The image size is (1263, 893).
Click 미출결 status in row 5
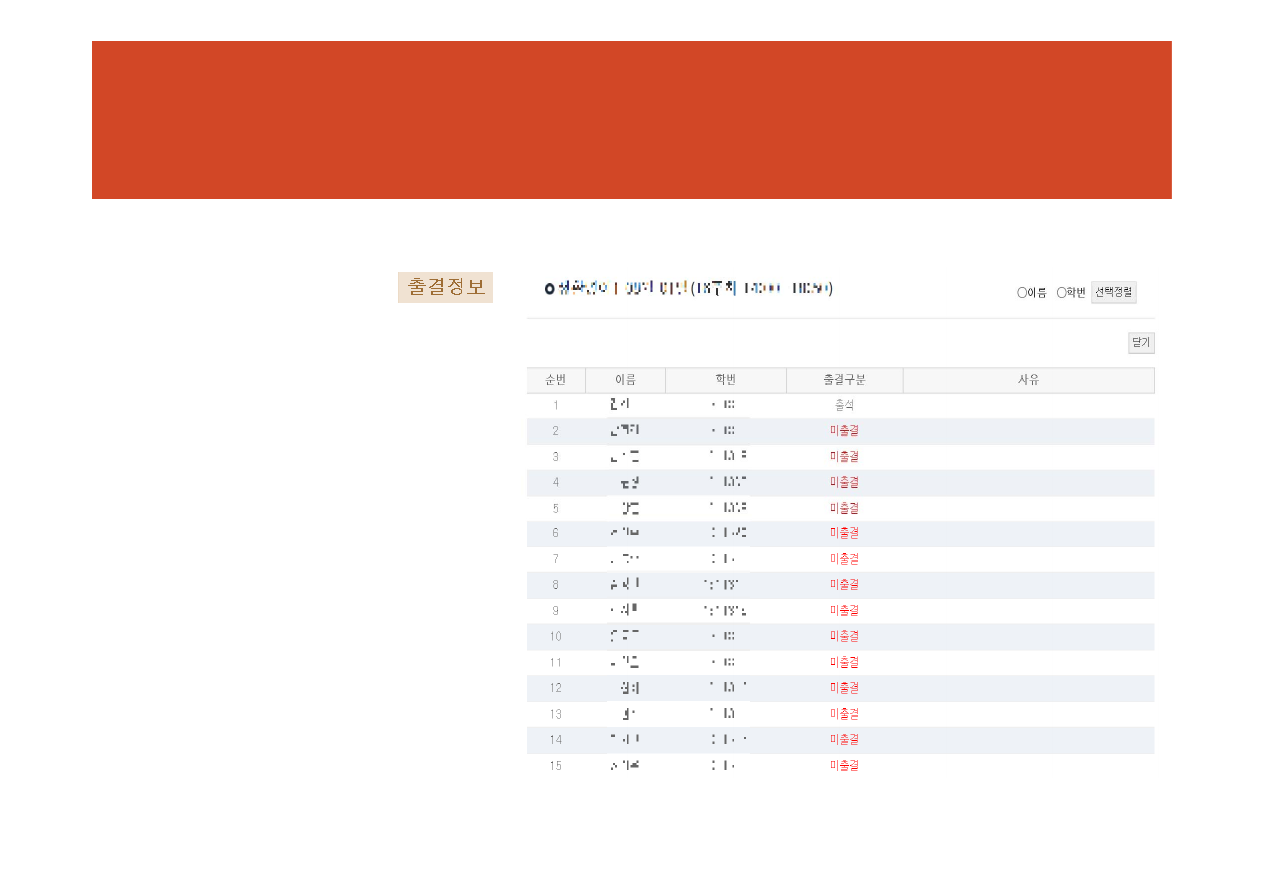pyautogui.click(x=844, y=508)
